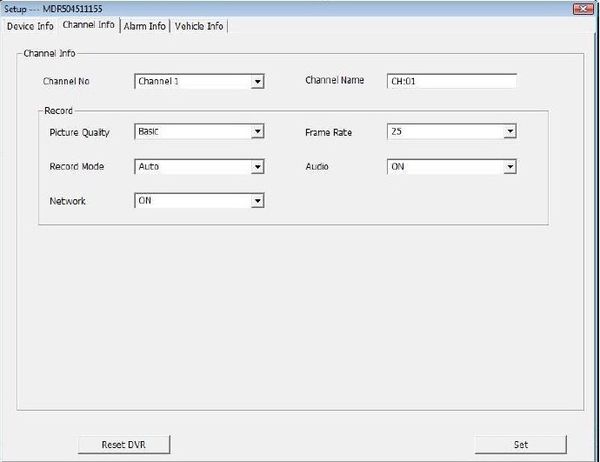
Task: Click the Frame Rate label text
Action: pyautogui.click(x=328, y=132)
